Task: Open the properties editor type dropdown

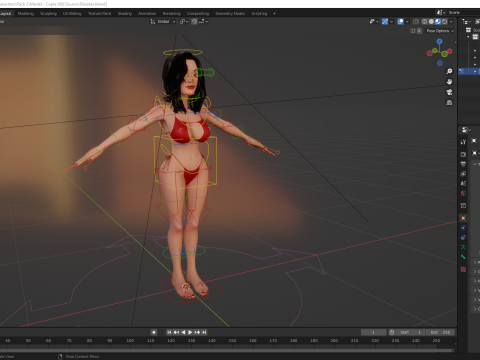Action: click(x=466, y=130)
